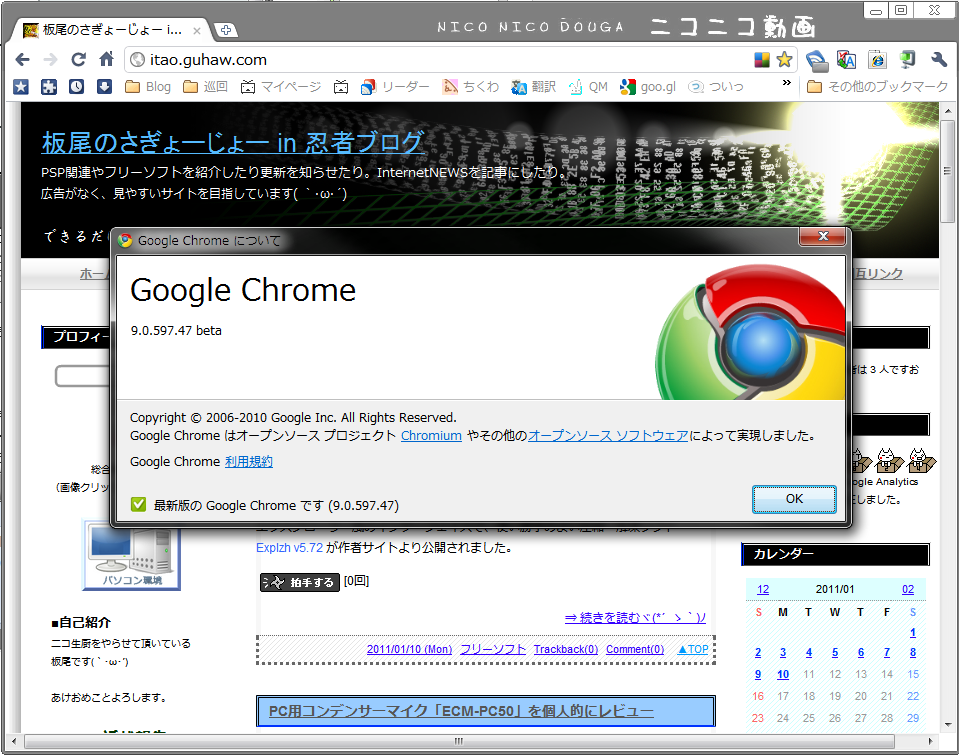Select calendar day 10
The height and width of the screenshot is (755, 959).
pos(783,674)
